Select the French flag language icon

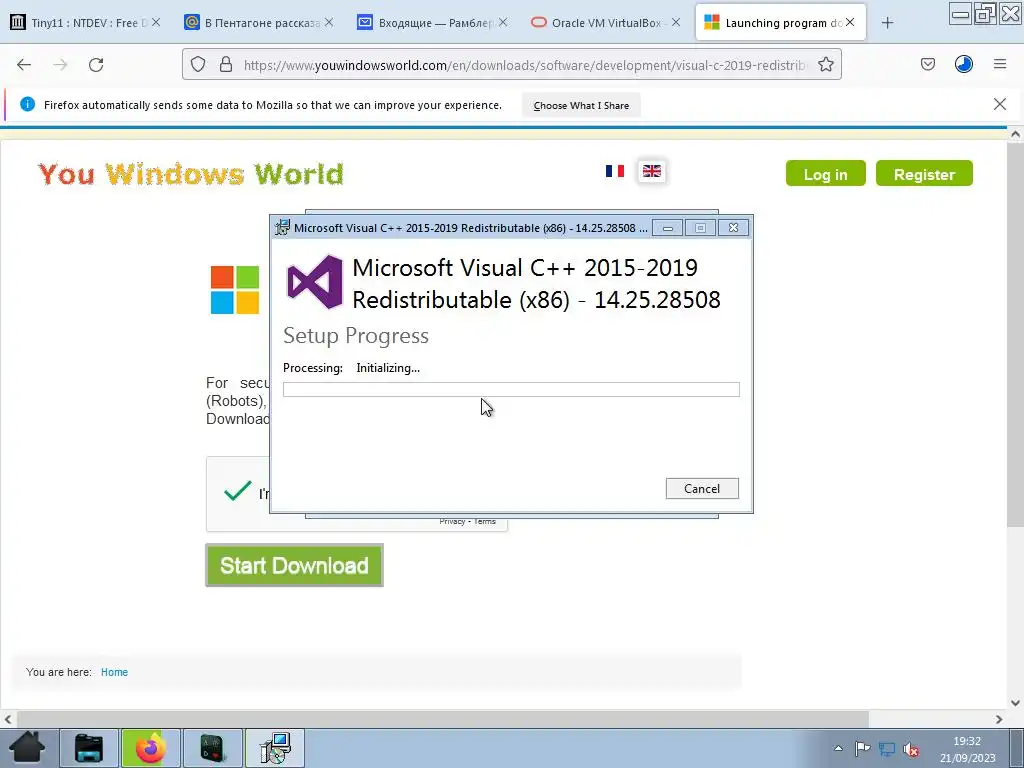click(615, 171)
